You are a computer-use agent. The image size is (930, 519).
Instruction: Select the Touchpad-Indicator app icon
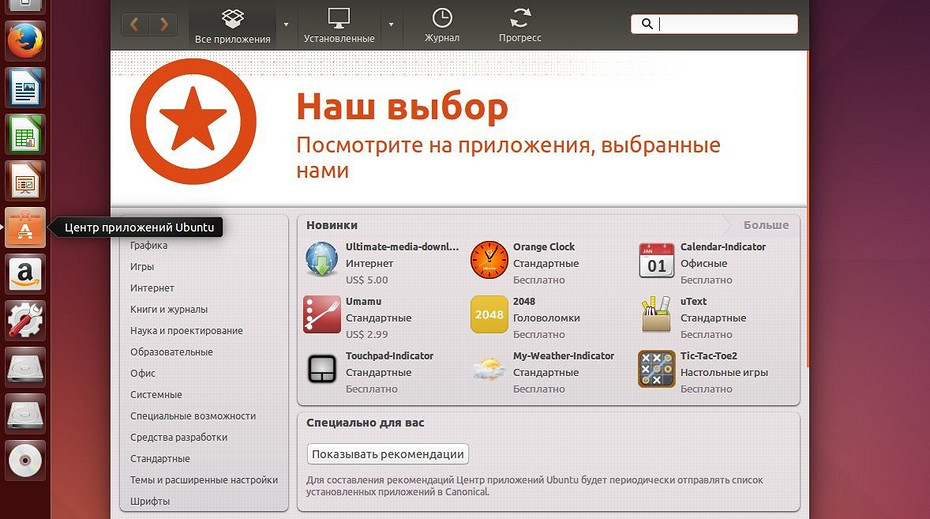pyautogui.click(x=322, y=369)
